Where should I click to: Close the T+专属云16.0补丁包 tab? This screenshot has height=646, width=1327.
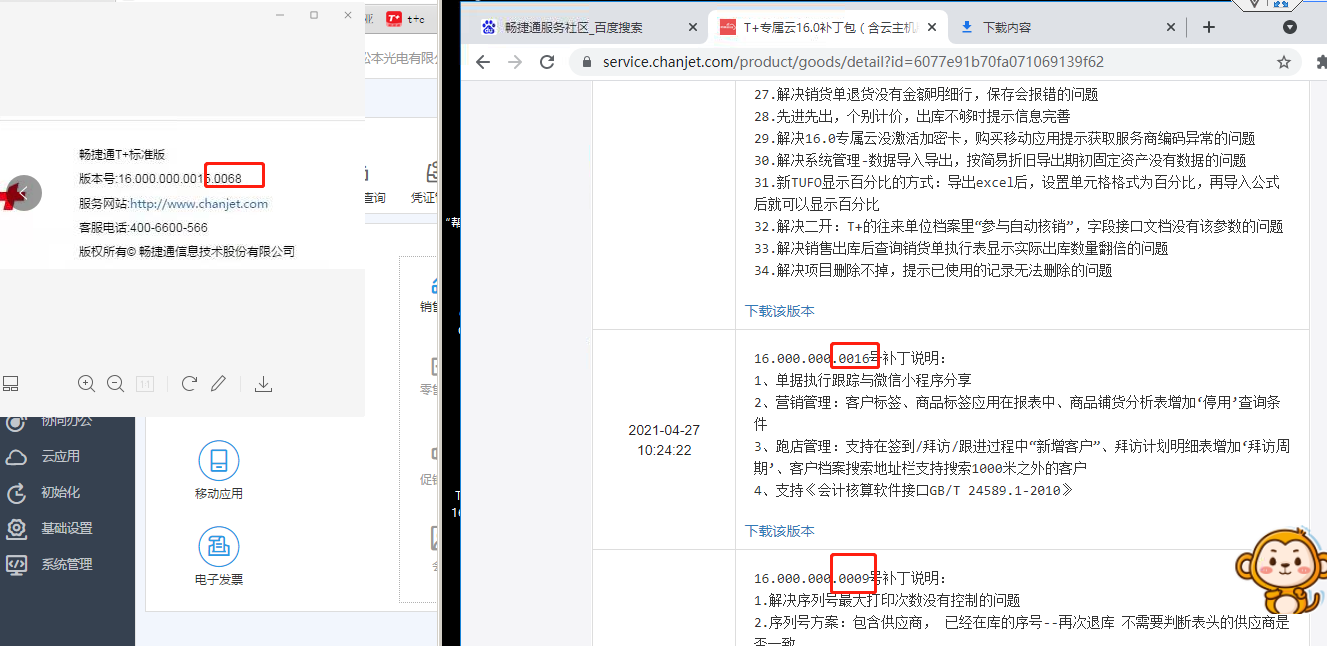tap(930, 27)
